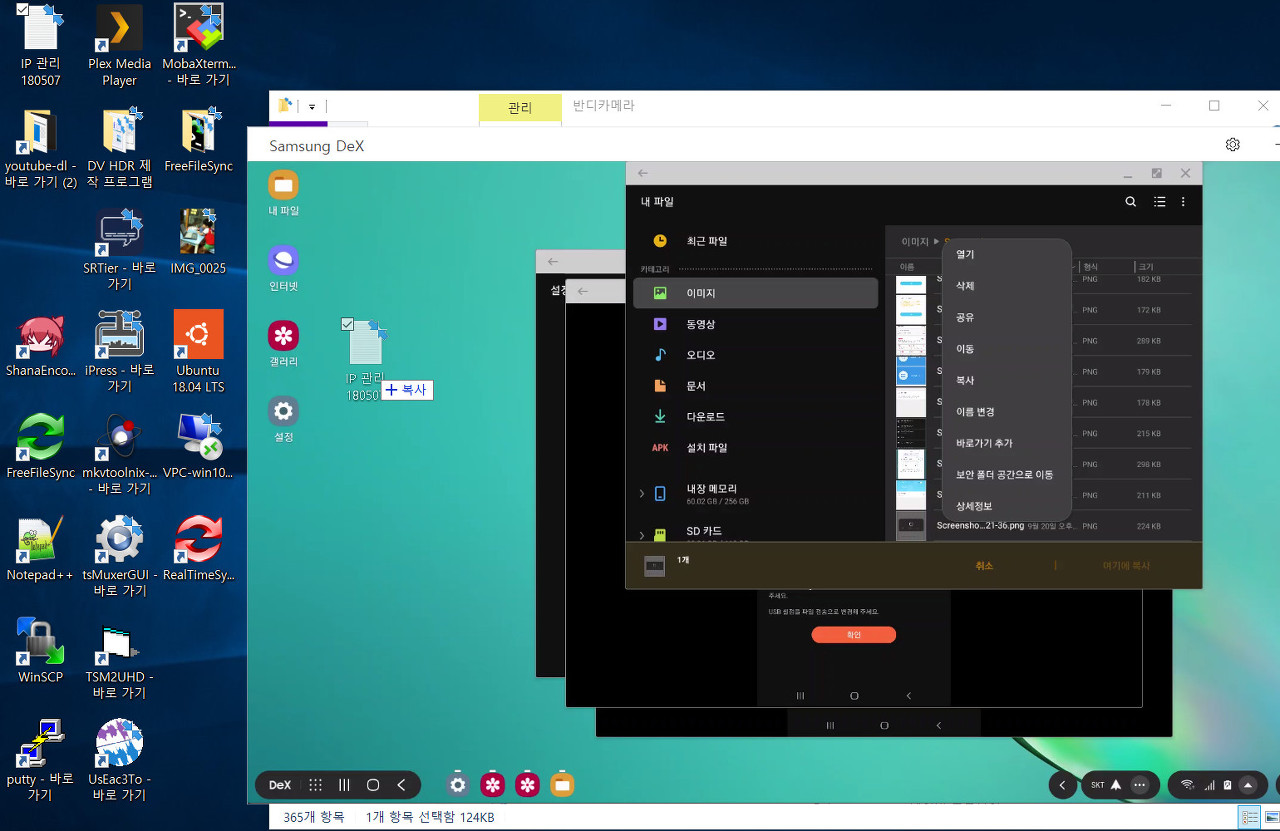Select the putty desktop shortcut
1280x831 pixels.
[40, 760]
